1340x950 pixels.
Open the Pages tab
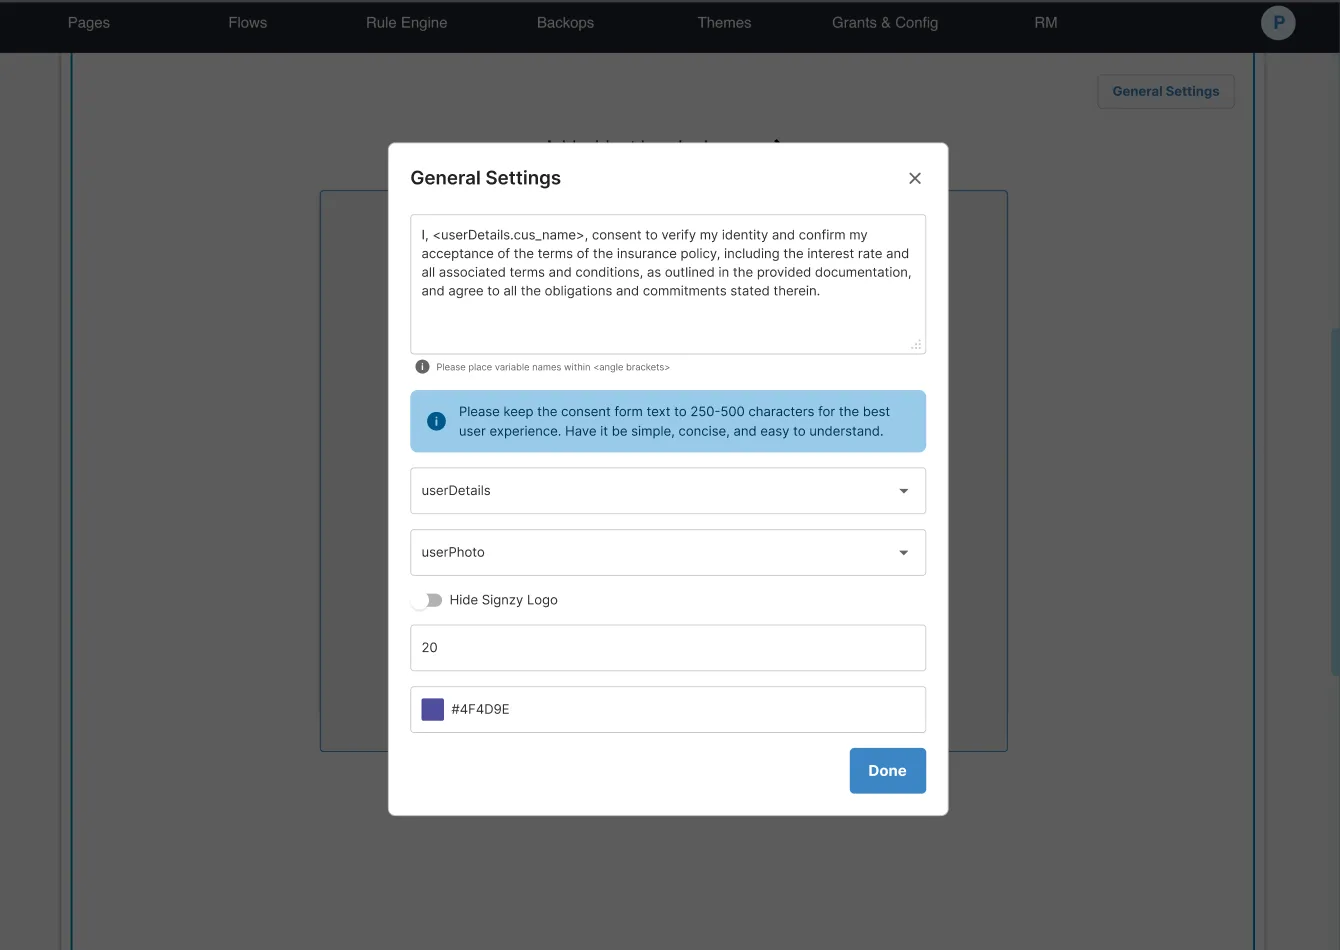(x=89, y=23)
